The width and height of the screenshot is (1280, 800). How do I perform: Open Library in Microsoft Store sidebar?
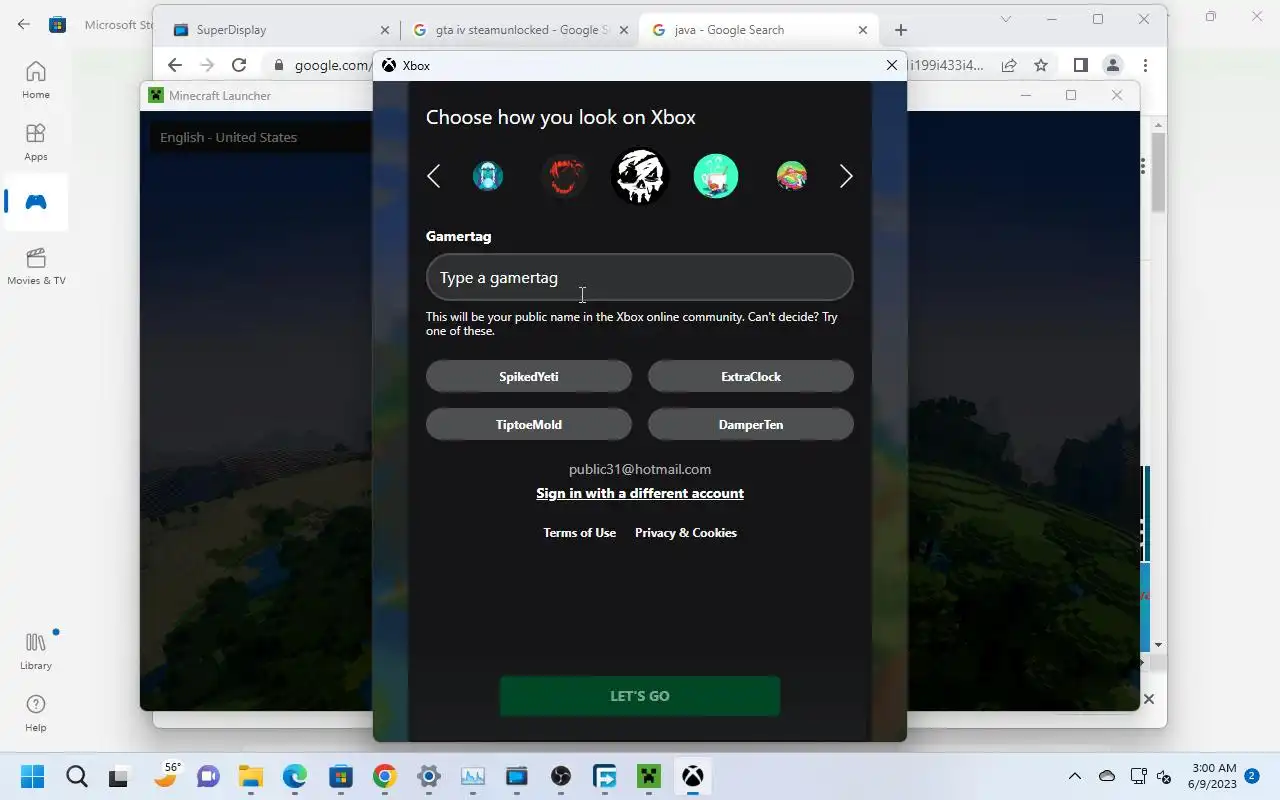coord(36,651)
